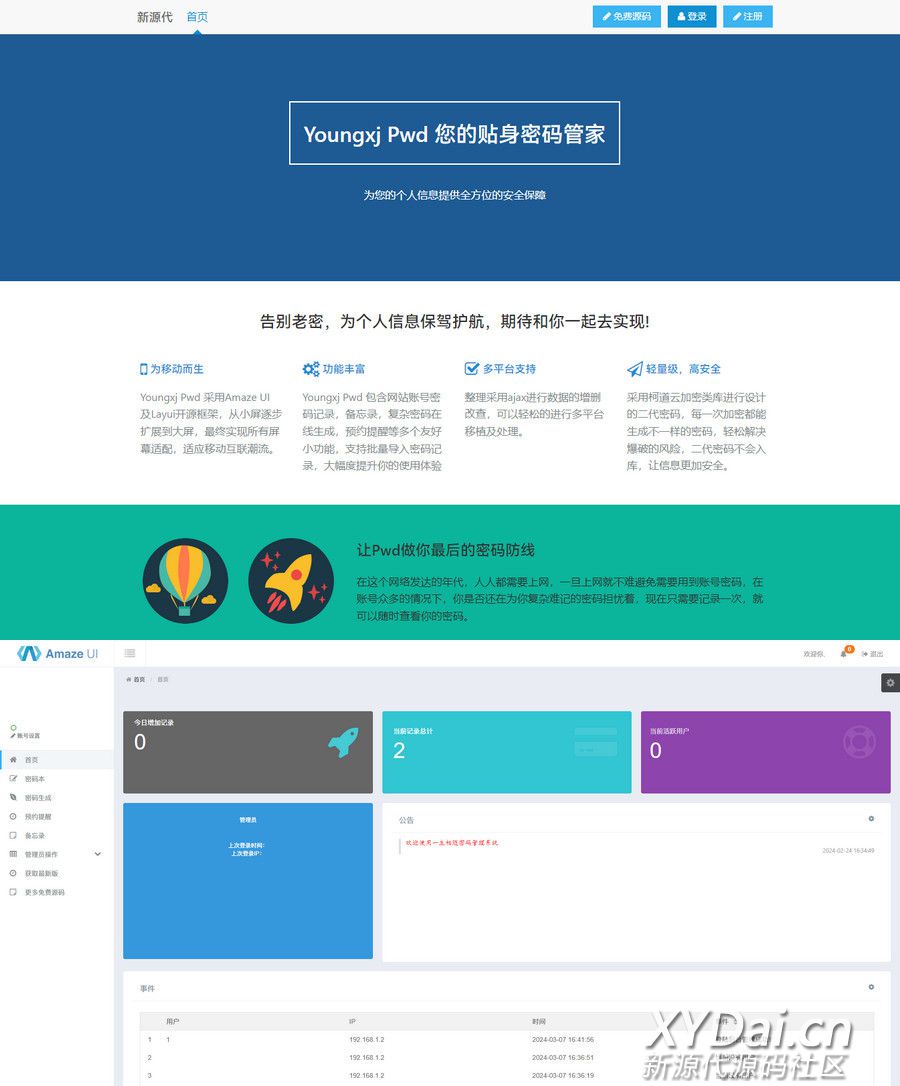The height and width of the screenshot is (1086, 900).
Task: Open 密码生成 in the sidebar
Action: [37, 798]
